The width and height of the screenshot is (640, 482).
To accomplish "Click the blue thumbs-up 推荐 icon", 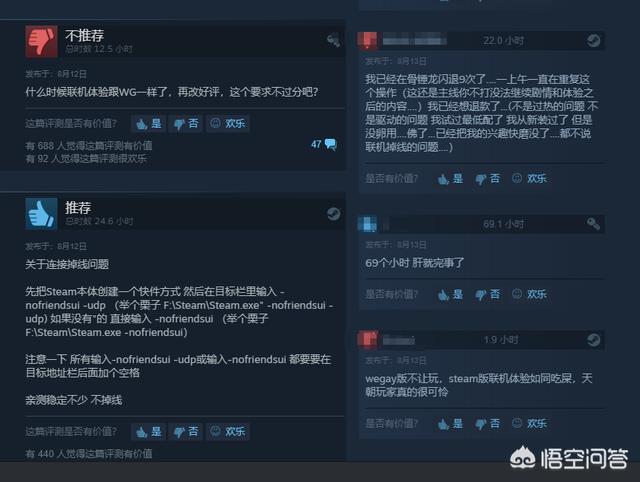I will click(x=41, y=214).
